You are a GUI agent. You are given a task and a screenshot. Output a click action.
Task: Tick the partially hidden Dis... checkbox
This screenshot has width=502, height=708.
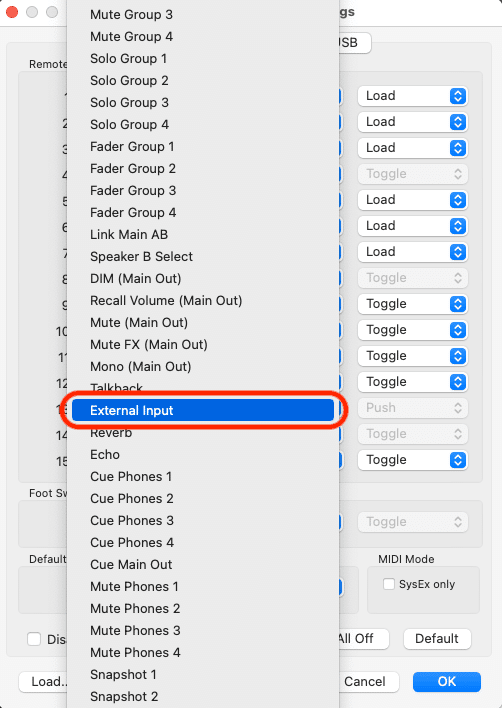[34, 639]
